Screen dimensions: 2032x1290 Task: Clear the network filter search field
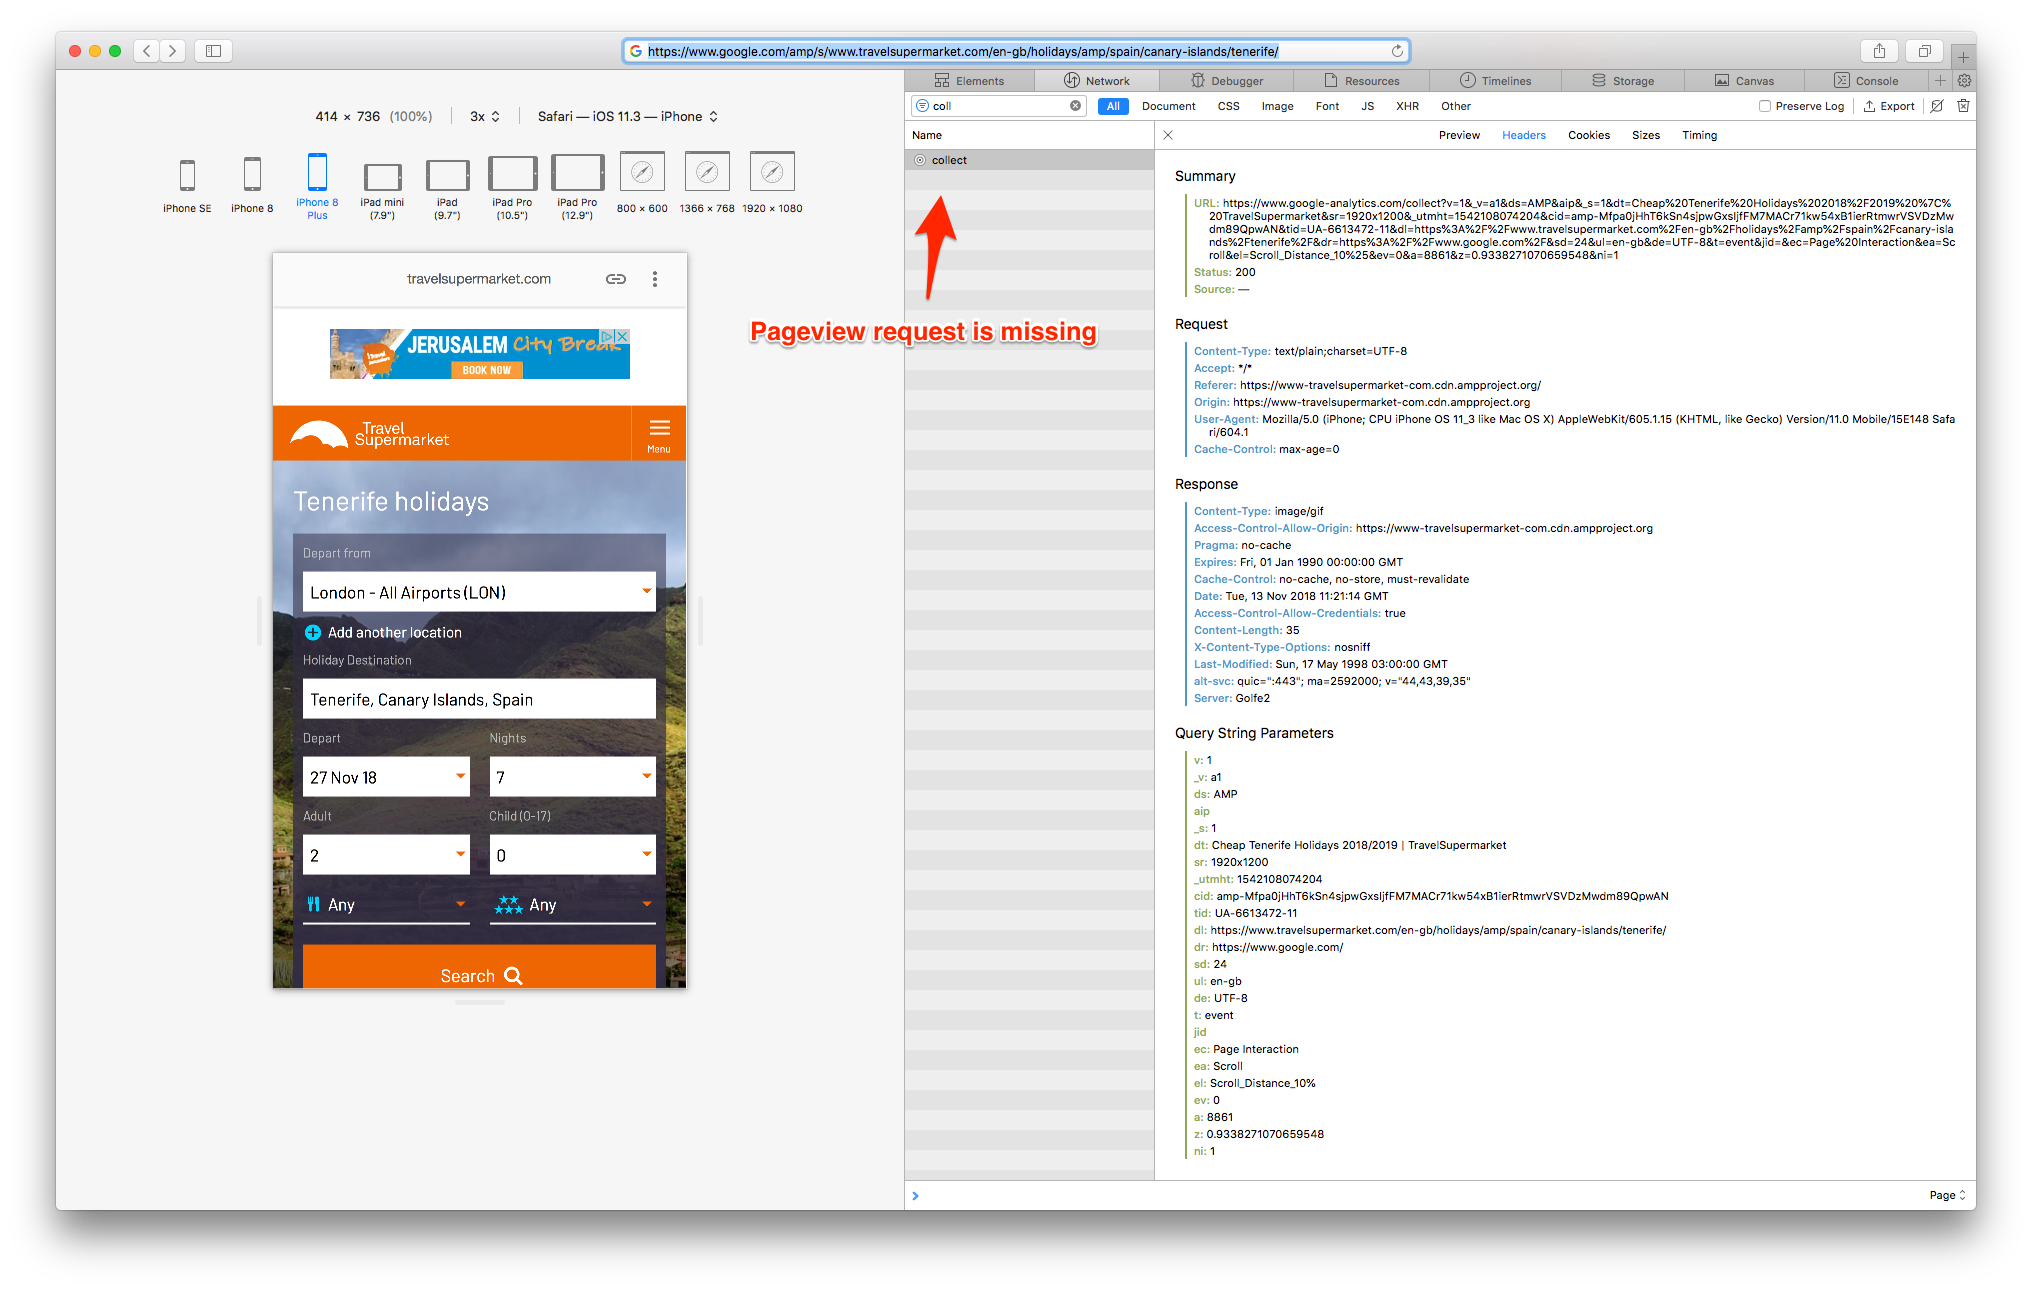[x=1075, y=106]
